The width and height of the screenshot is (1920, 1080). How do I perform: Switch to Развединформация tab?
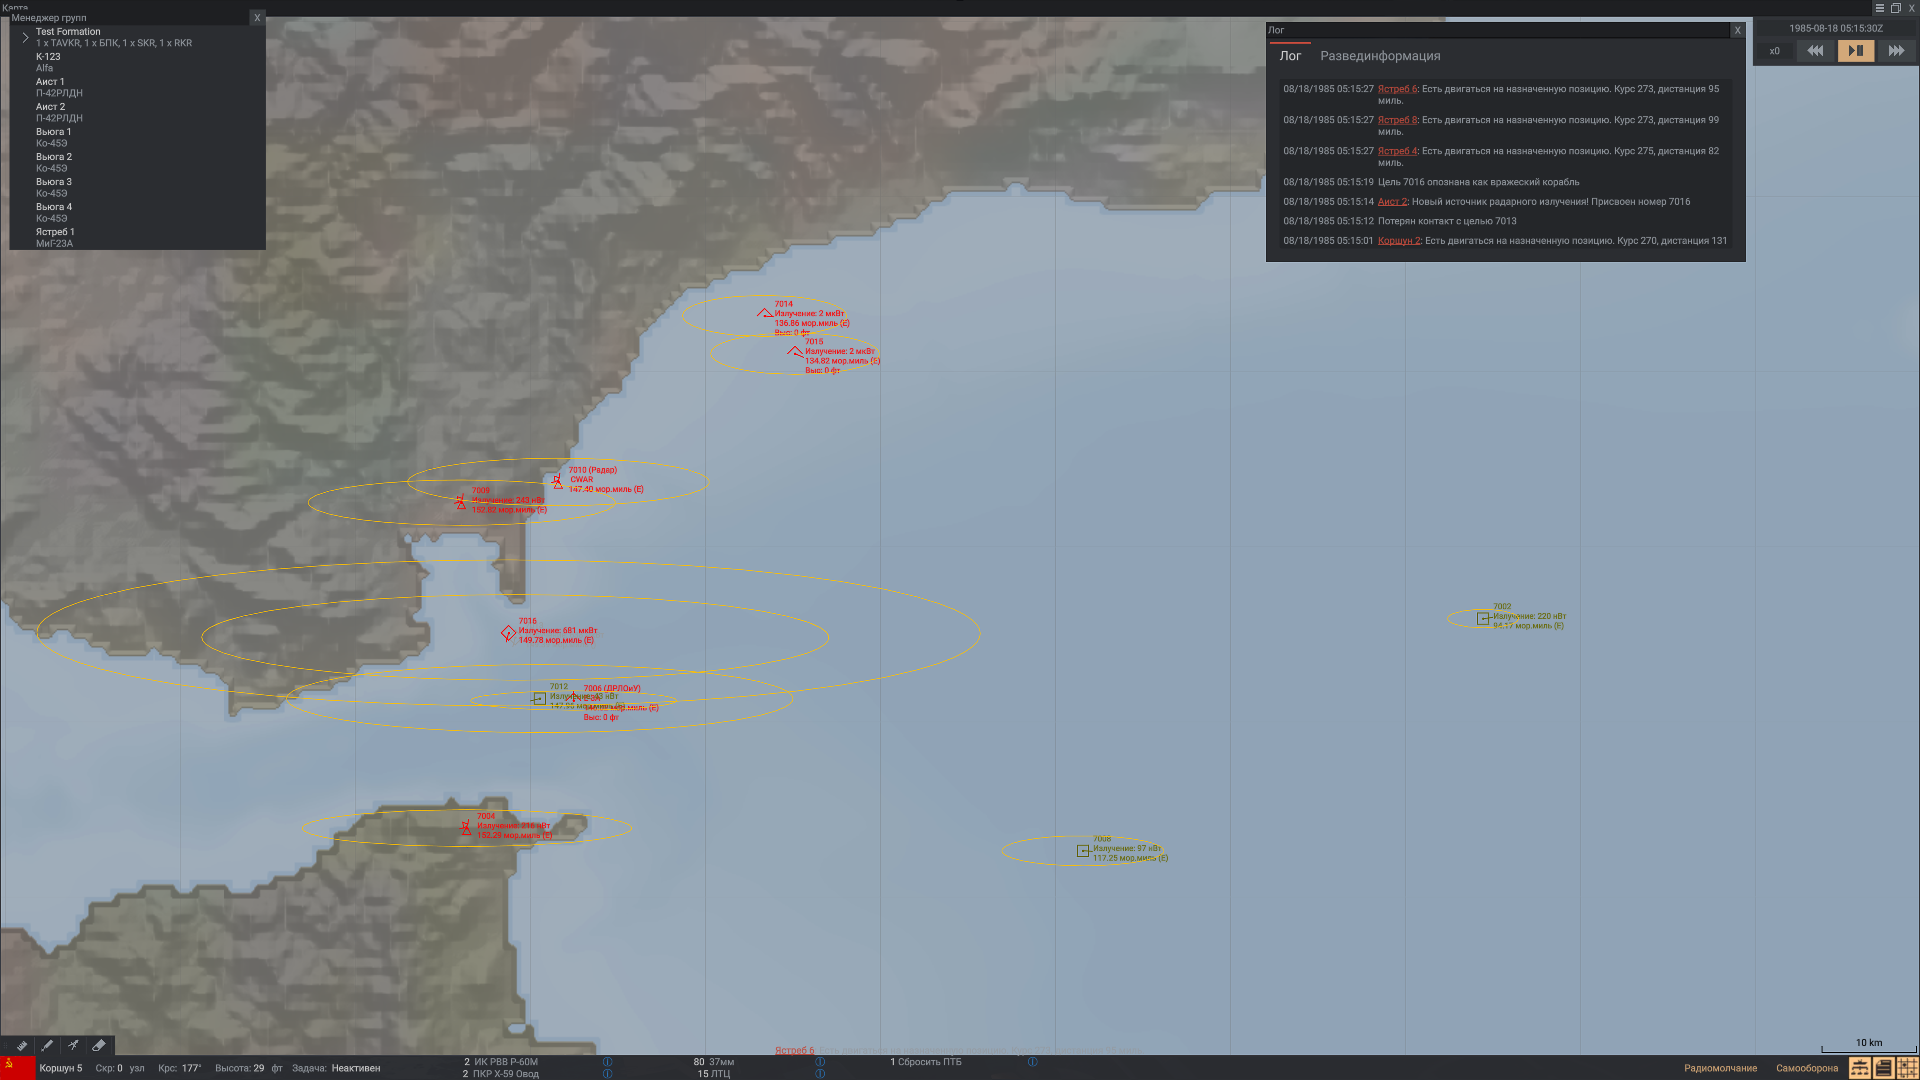click(1380, 56)
